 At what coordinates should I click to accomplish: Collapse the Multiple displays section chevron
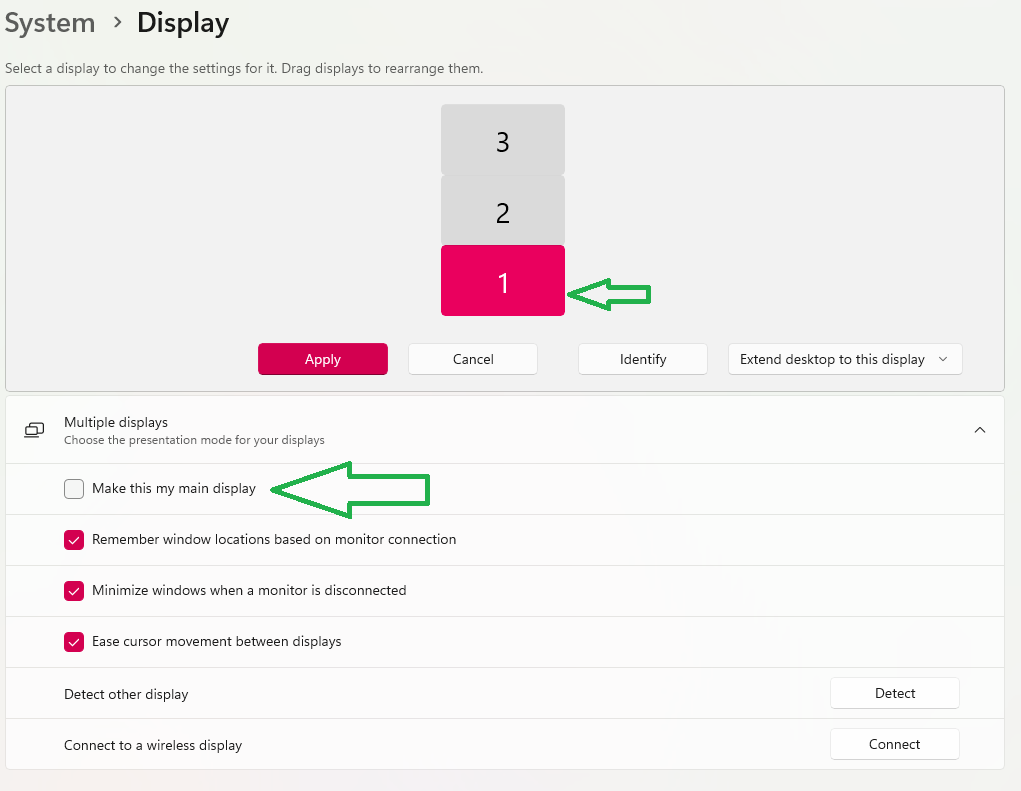click(x=979, y=430)
